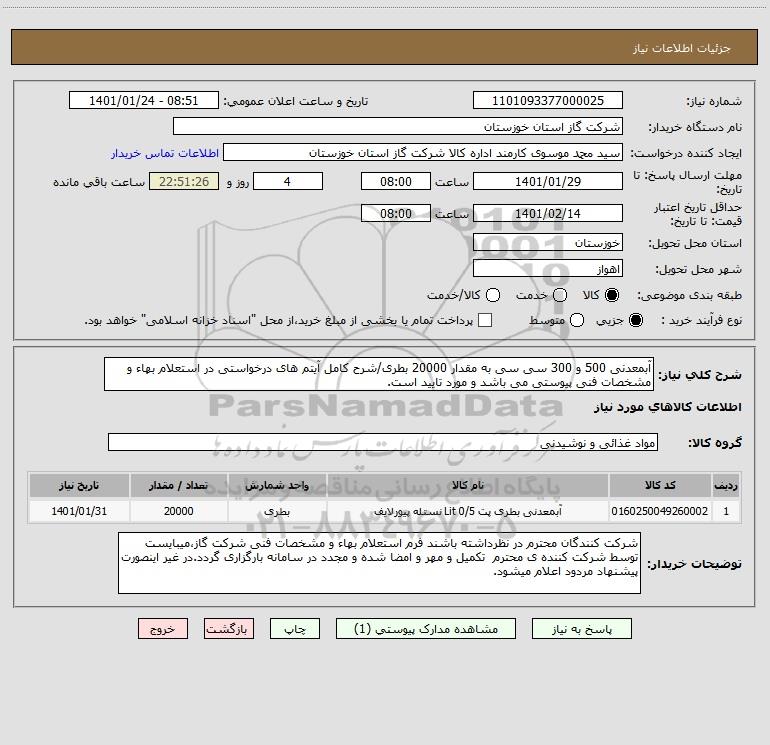The height and width of the screenshot is (745, 770).
Task: Click the buyer notes text area
Action: point(379,563)
